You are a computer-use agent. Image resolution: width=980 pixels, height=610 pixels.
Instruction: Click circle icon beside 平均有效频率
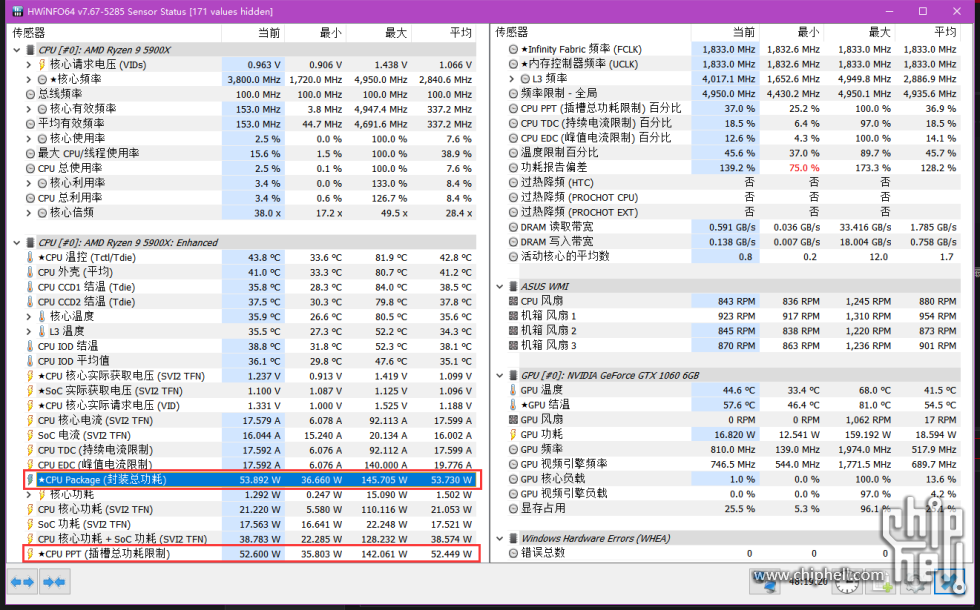(30, 124)
